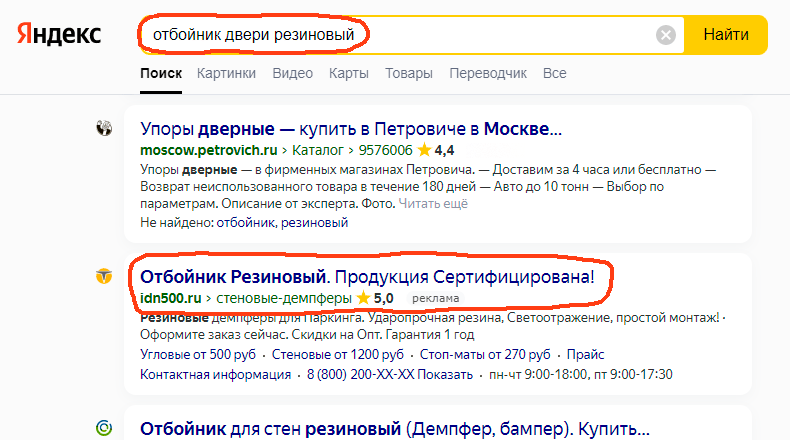Go to the Карты tab
The height and width of the screenshot is (440, 790).
point(349,74)
